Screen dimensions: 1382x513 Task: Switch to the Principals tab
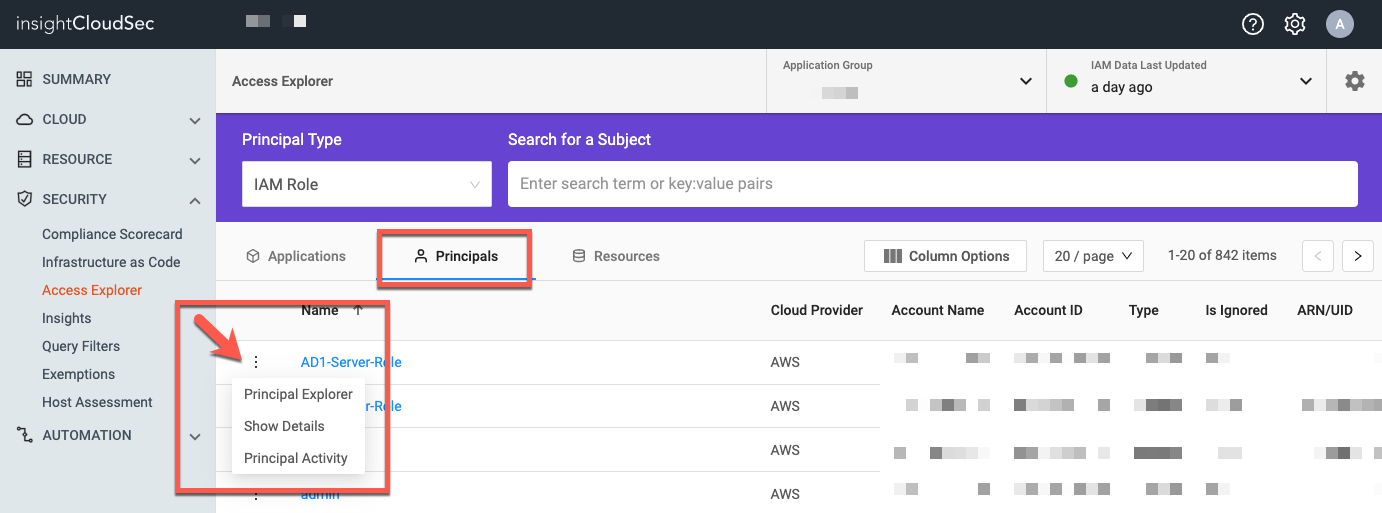(456, 256)
